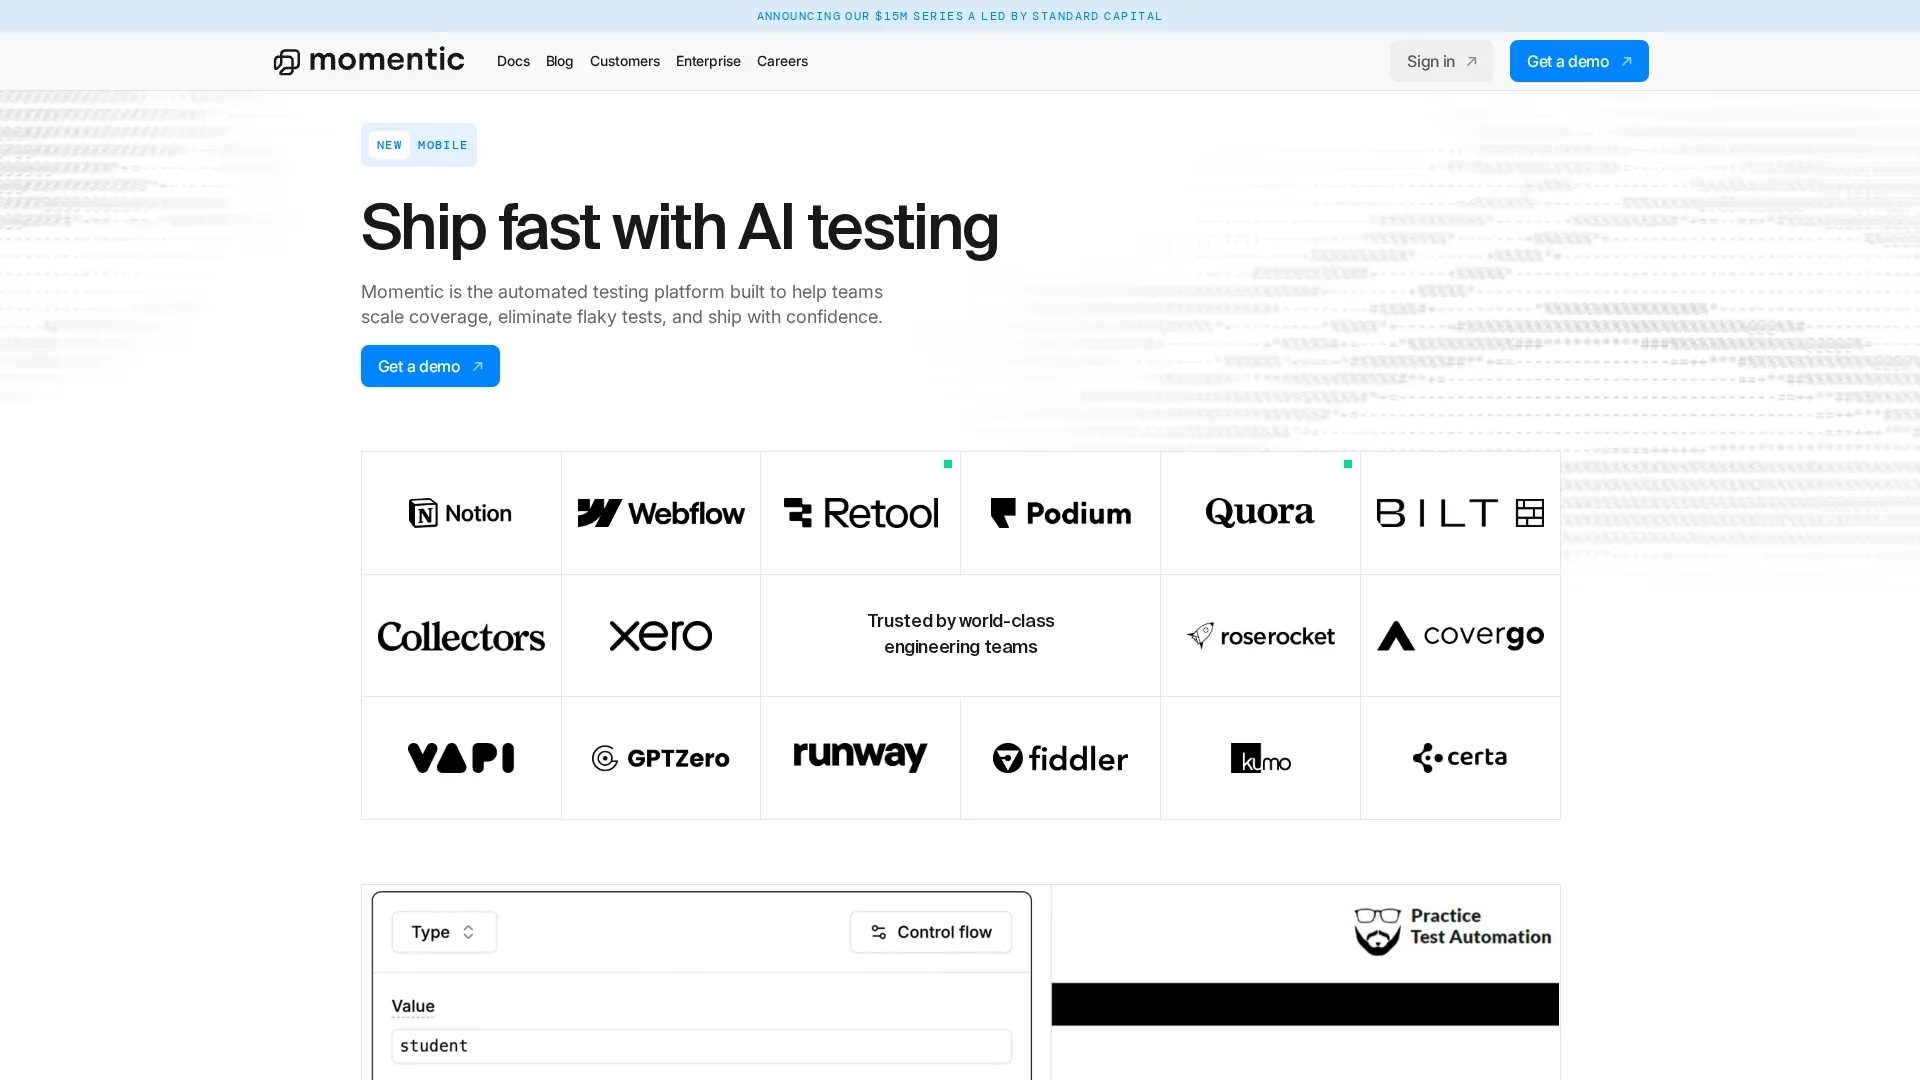Click the Practice Test Automation logo
1920x1080 pixels.
pos(1452,930)
